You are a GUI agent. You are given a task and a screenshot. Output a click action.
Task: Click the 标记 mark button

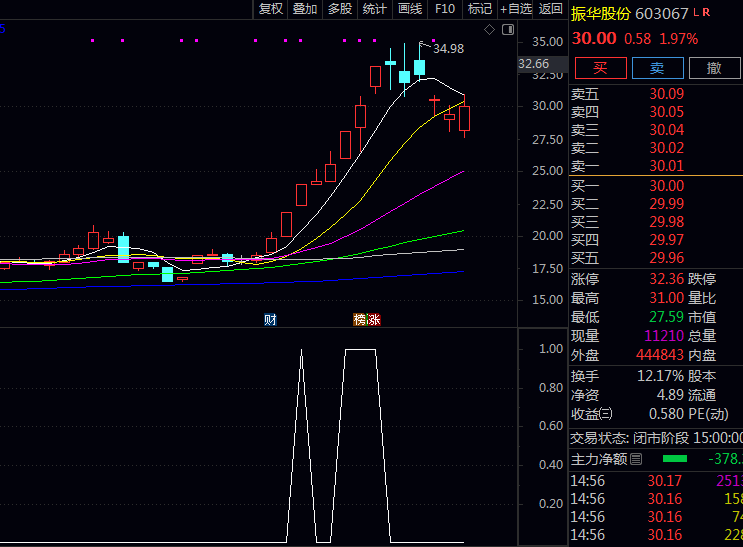tap(480, 9)
